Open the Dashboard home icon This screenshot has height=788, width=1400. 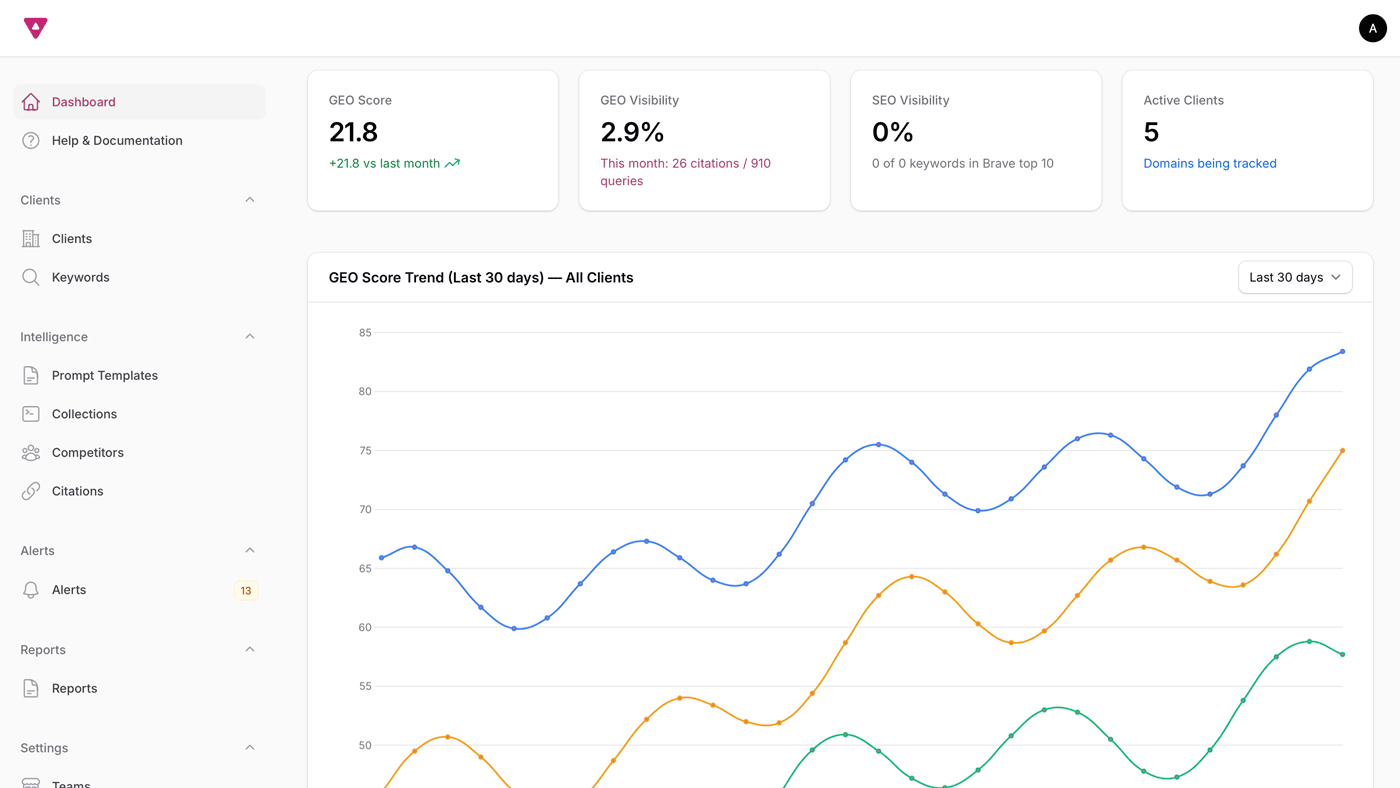[x=30, y=101]
